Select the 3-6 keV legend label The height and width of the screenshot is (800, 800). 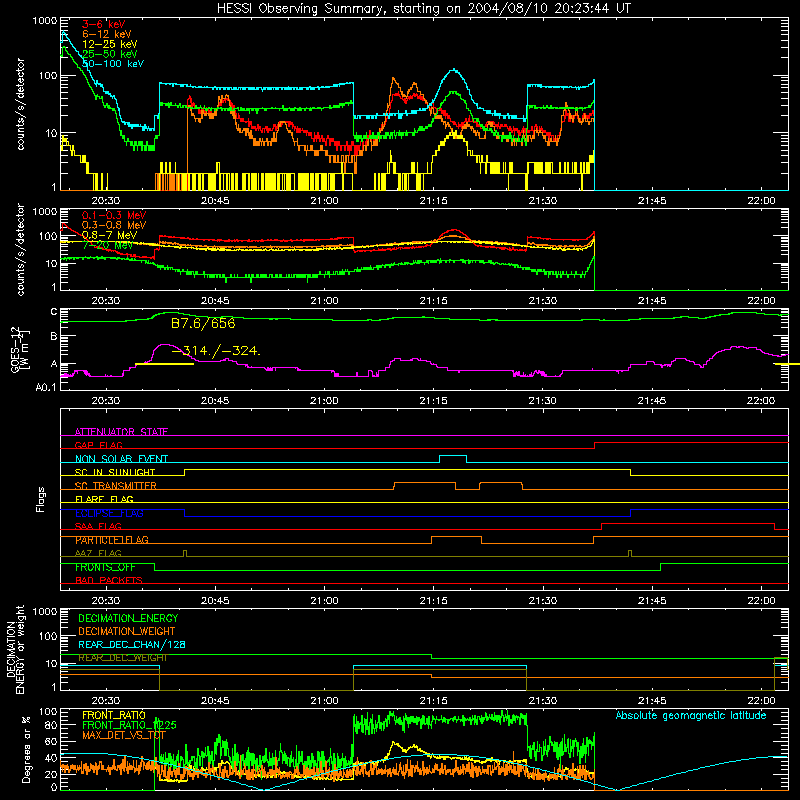(103, 24)
